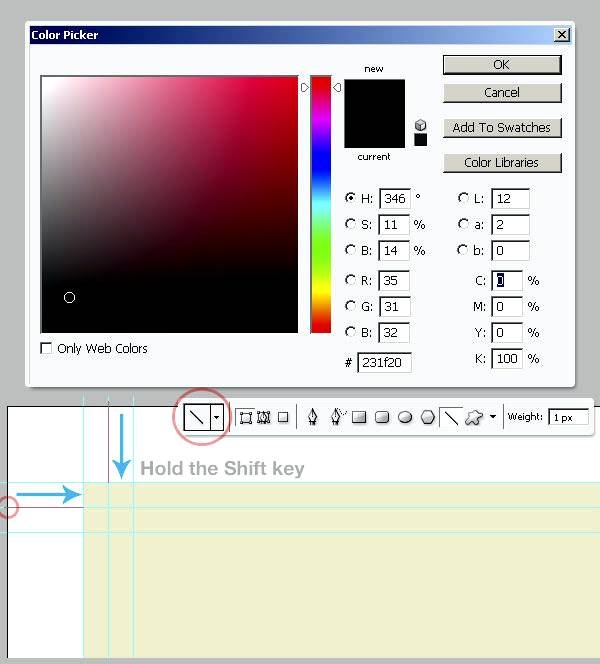The height and width of the screenshot is (664, 600).
Task: Click the L value field showing 12
Action: 510,199
